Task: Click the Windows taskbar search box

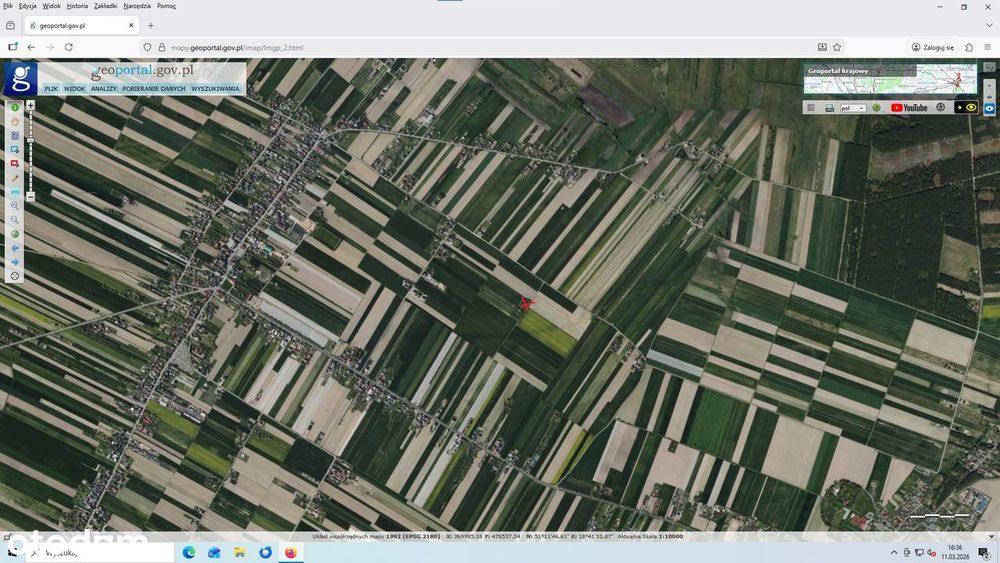Action: [100, 552]
